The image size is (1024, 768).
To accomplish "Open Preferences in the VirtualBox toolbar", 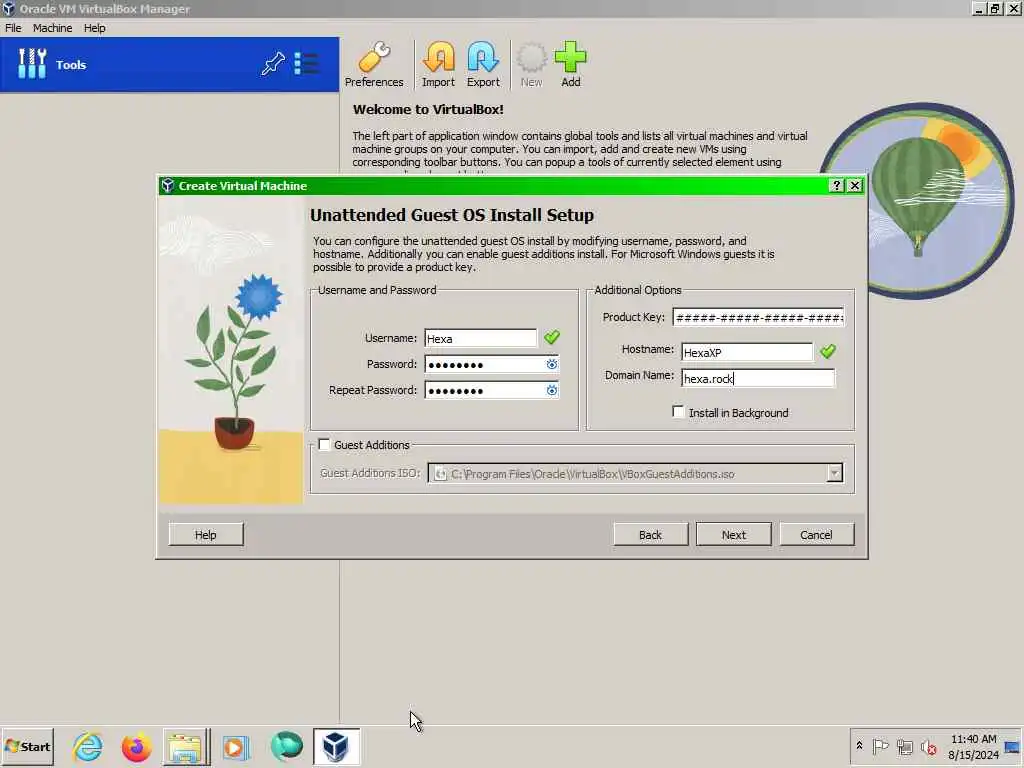I will 374,64.
